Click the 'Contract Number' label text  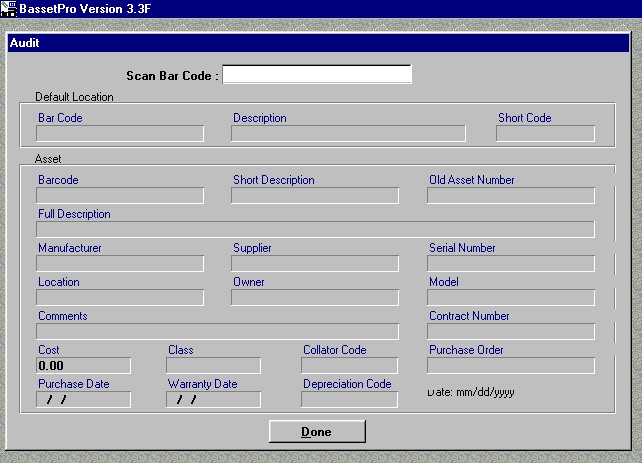pos(469,316)
